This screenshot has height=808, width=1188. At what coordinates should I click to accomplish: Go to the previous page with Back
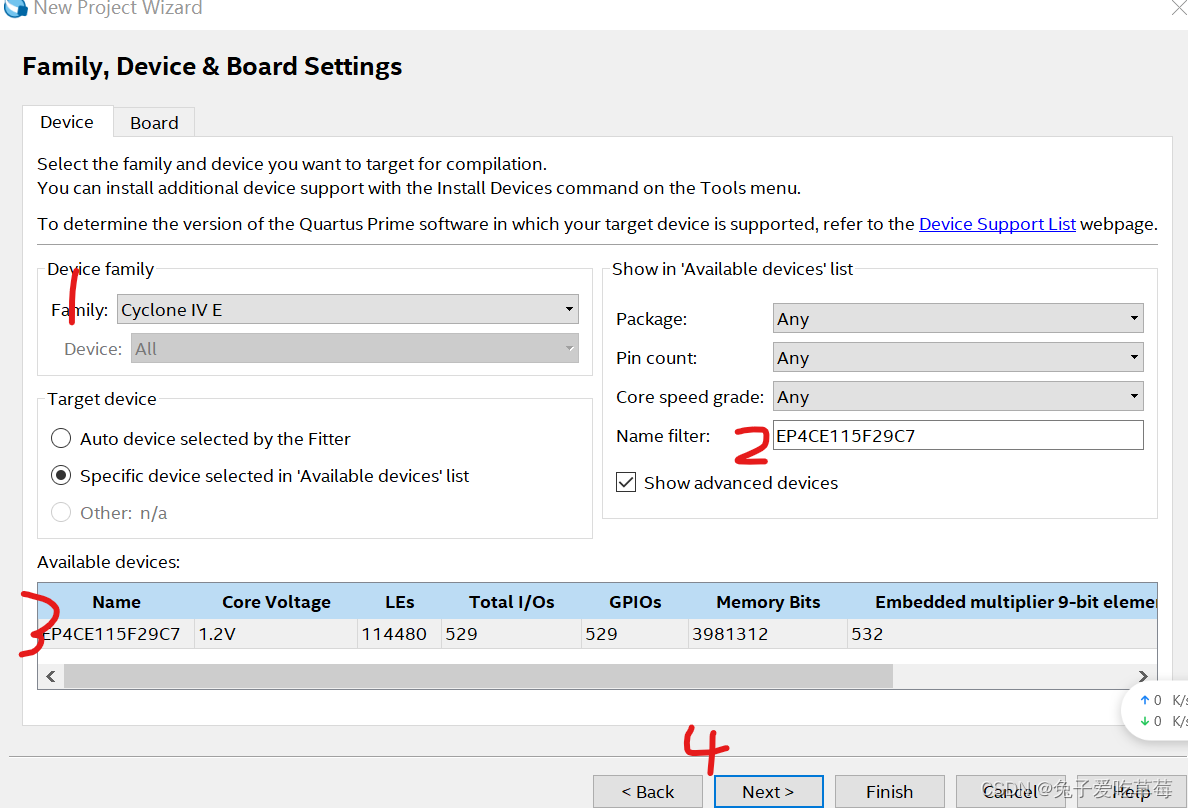pyautogui.click(x=647, y=792)
